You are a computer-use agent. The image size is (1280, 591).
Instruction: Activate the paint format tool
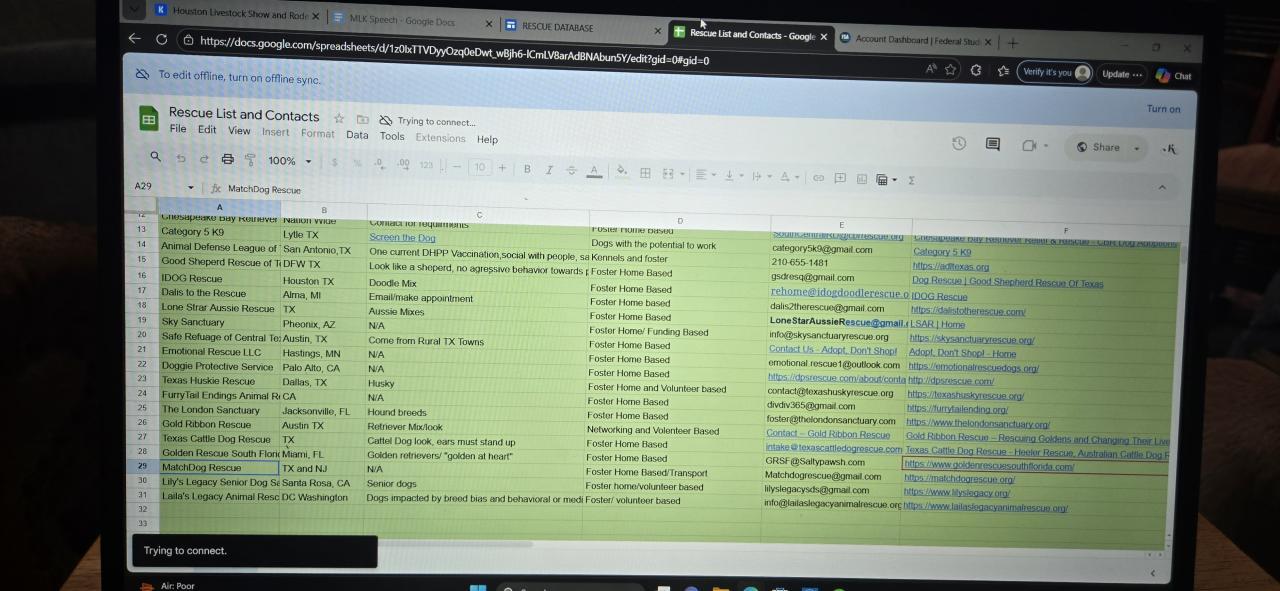click(x=250, y=160)
